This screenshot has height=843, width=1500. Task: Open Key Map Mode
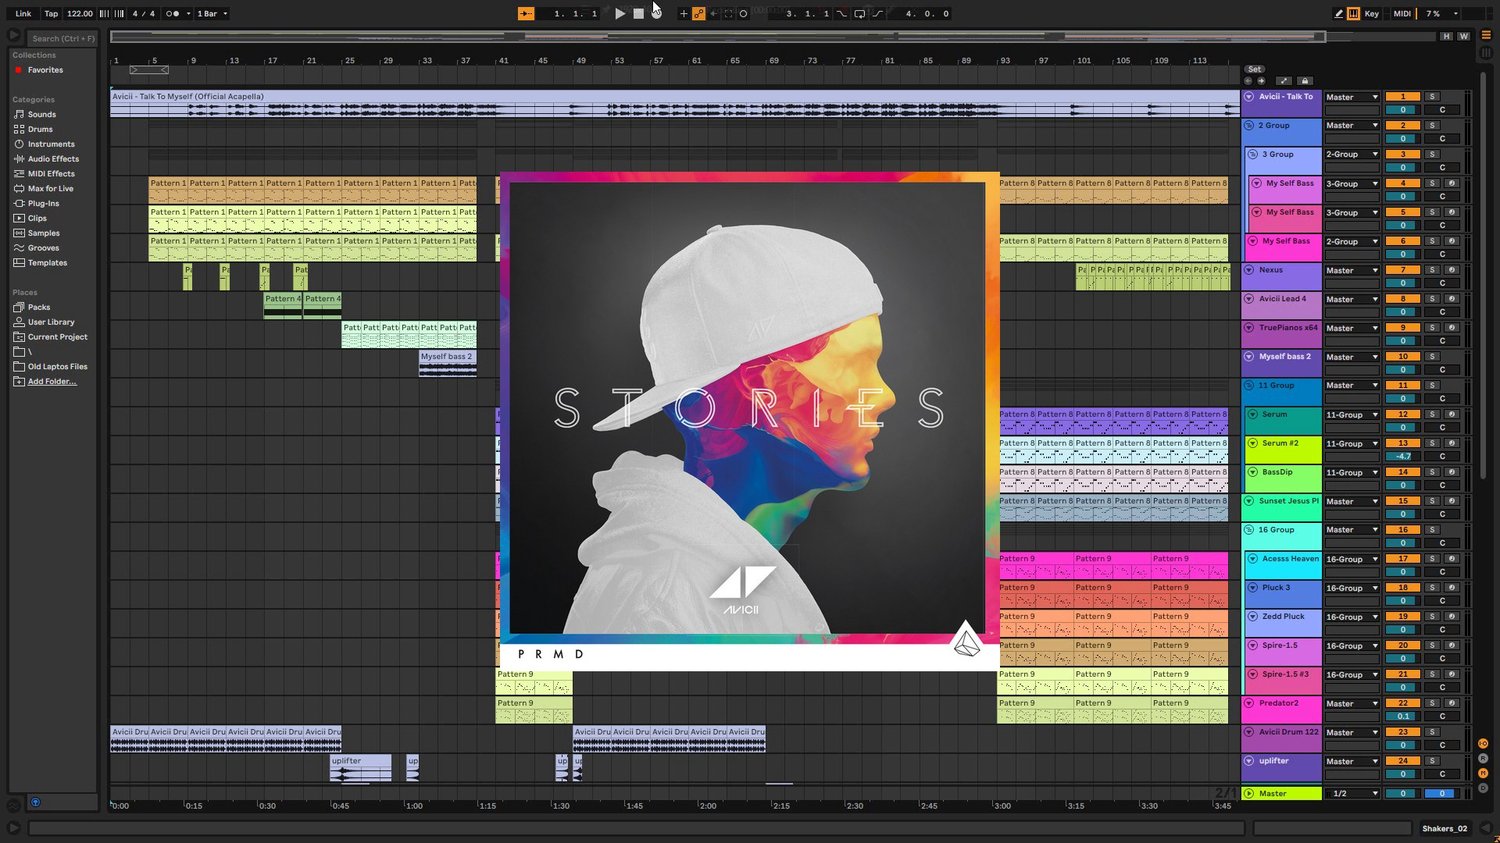click(1372, 14)
